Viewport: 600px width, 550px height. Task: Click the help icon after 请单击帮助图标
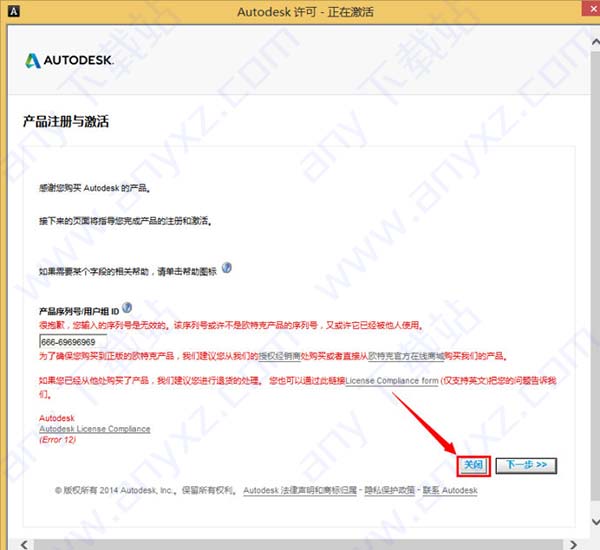click(227, 268)
